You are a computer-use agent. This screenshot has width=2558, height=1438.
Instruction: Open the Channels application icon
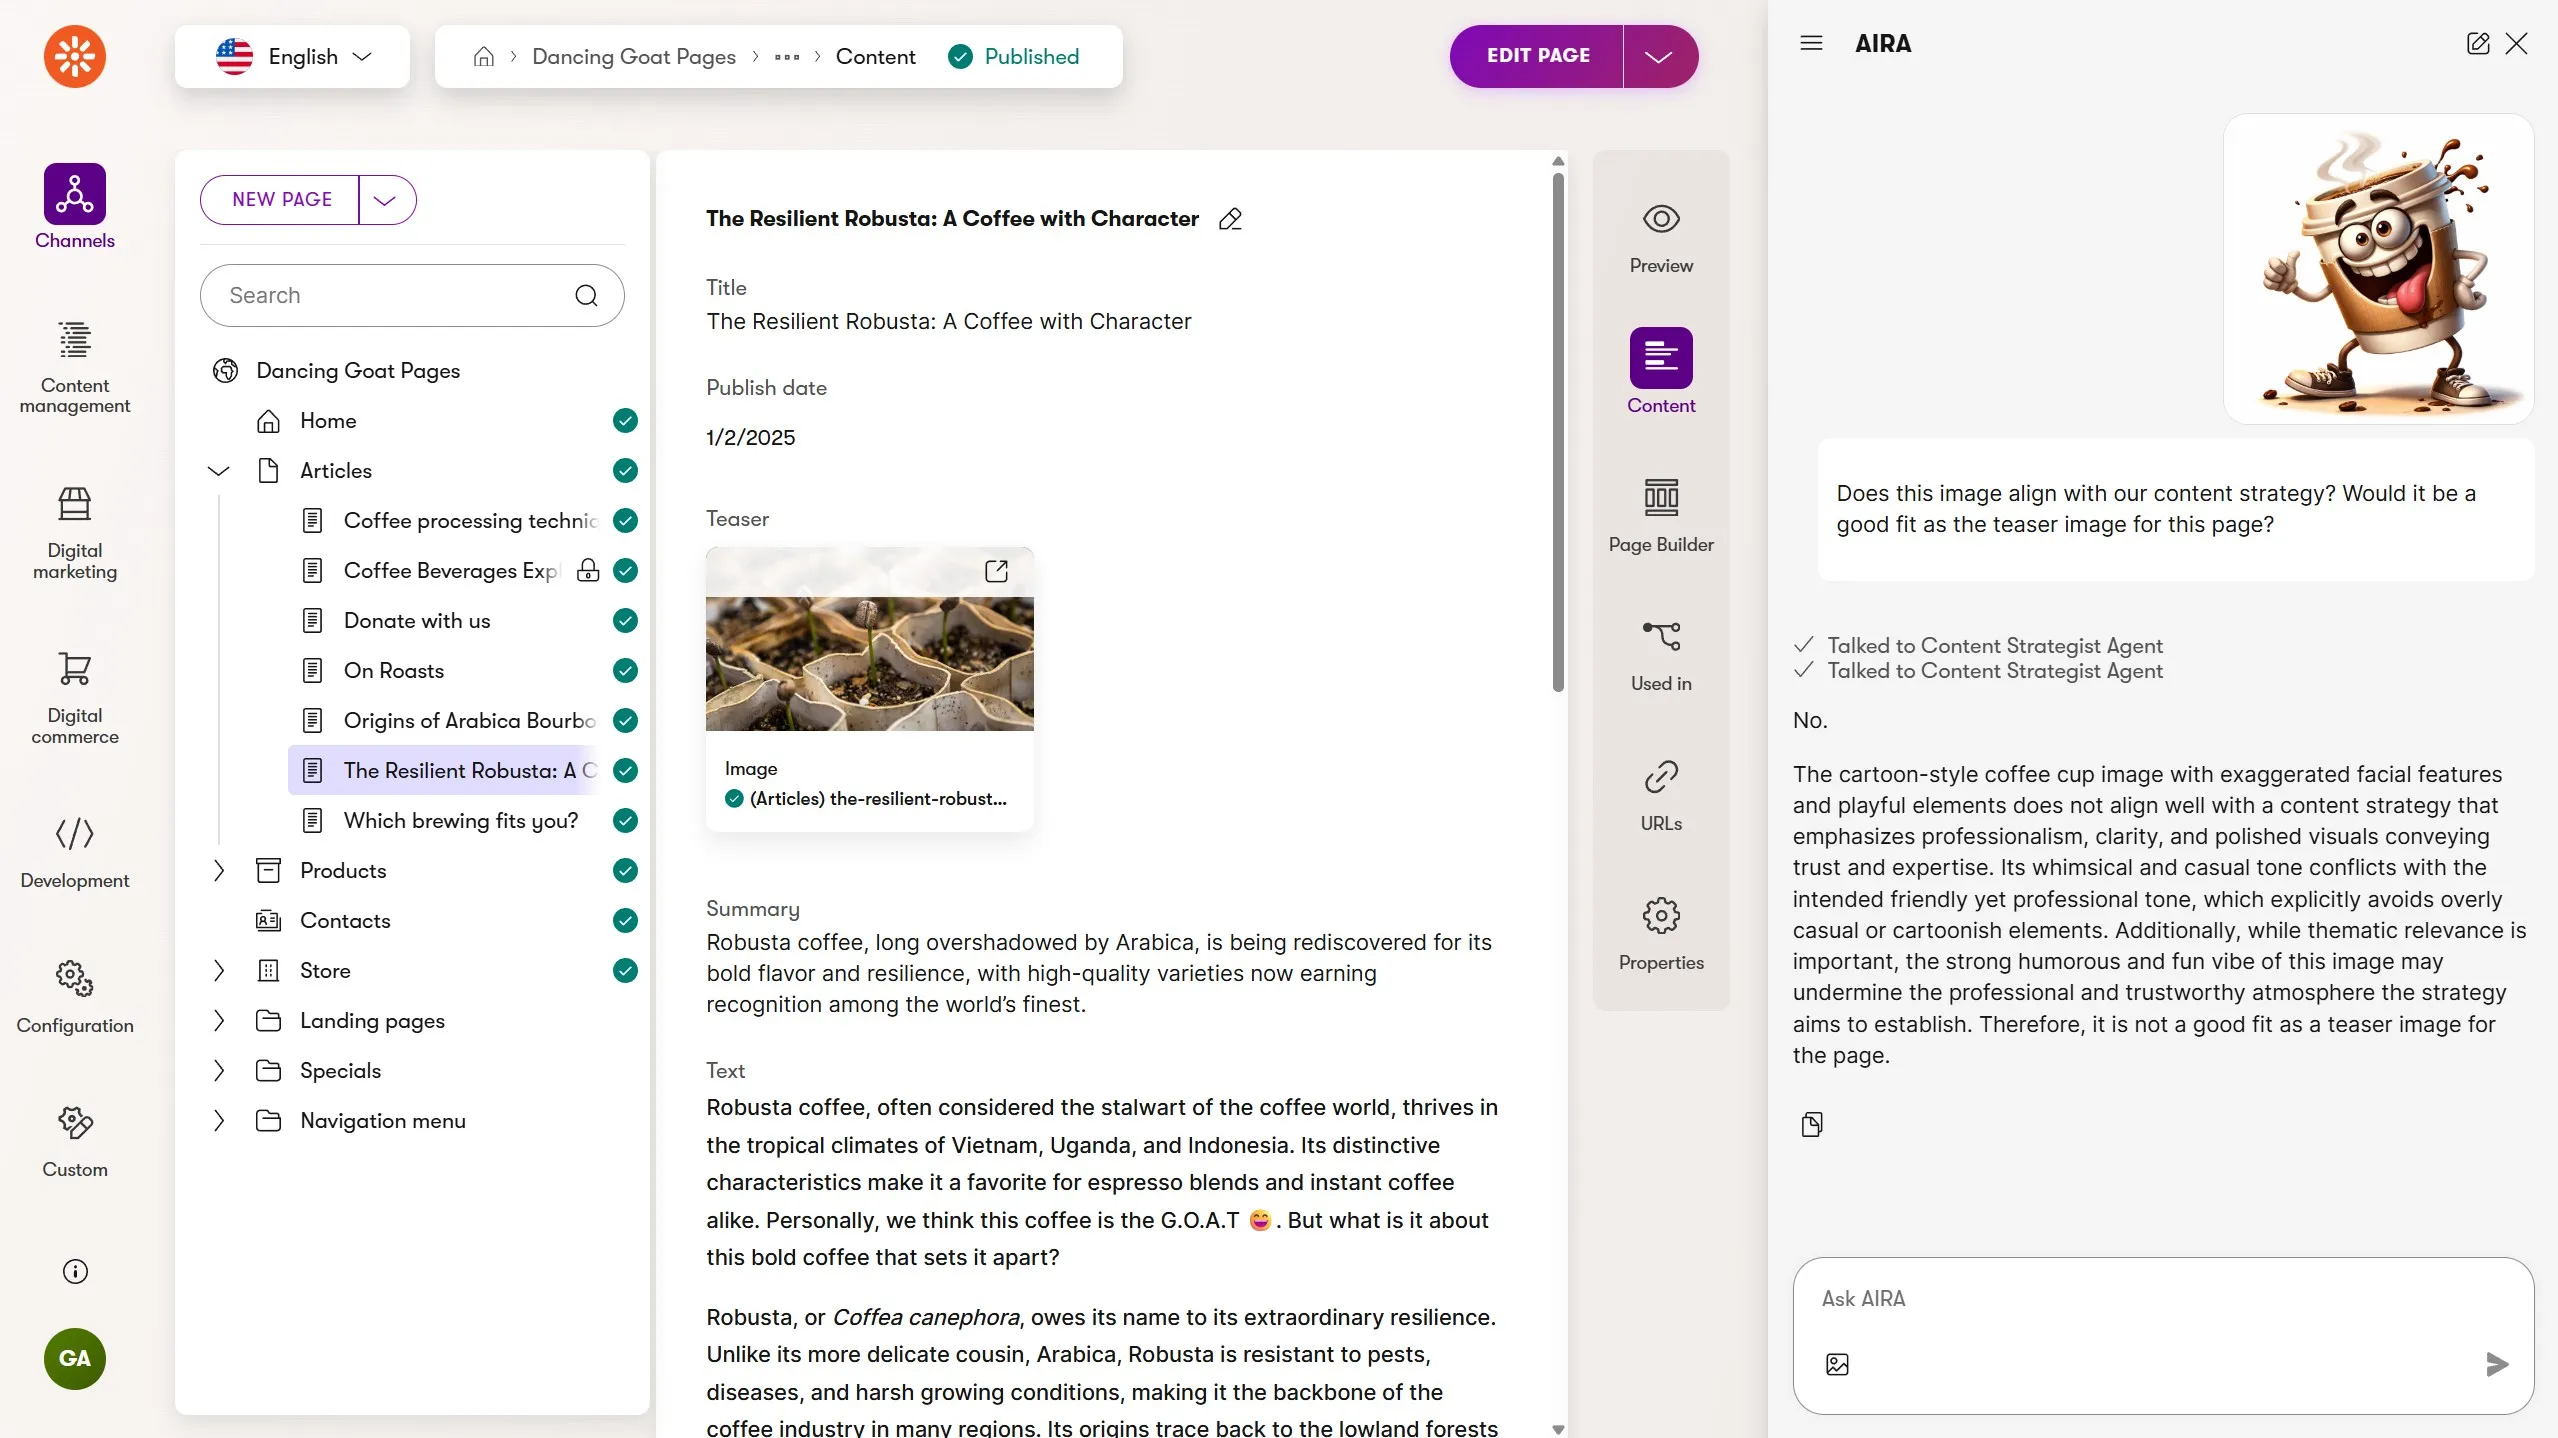pos(74,195)
